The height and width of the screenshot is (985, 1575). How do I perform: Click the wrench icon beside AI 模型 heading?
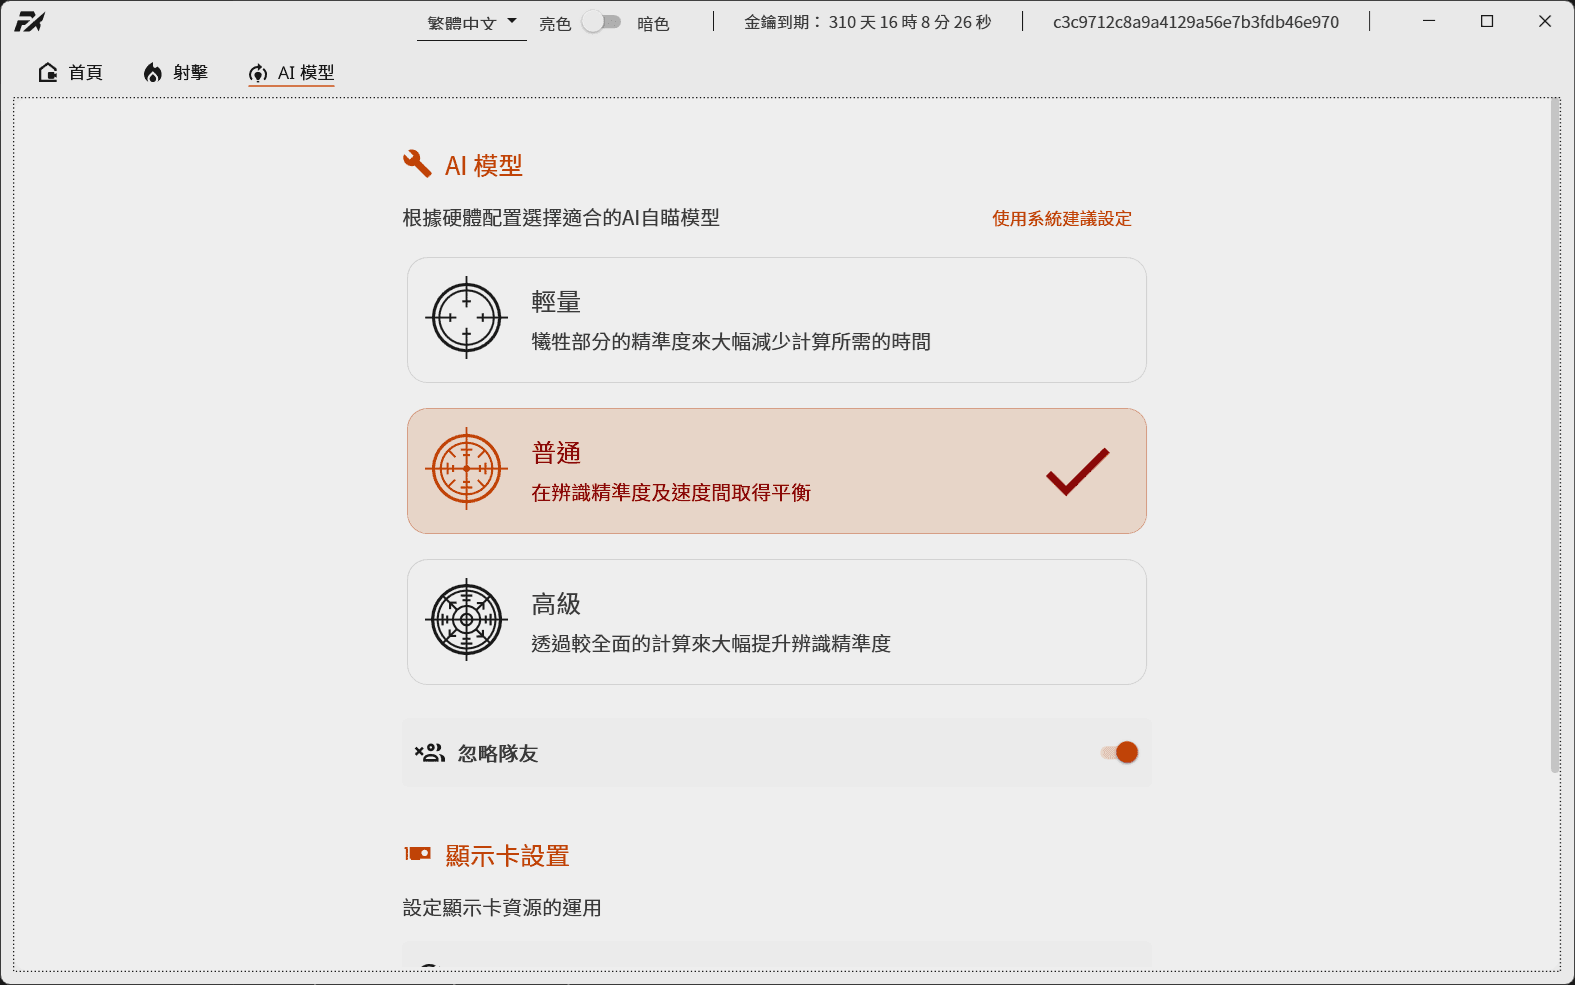[x=417, y=164]
